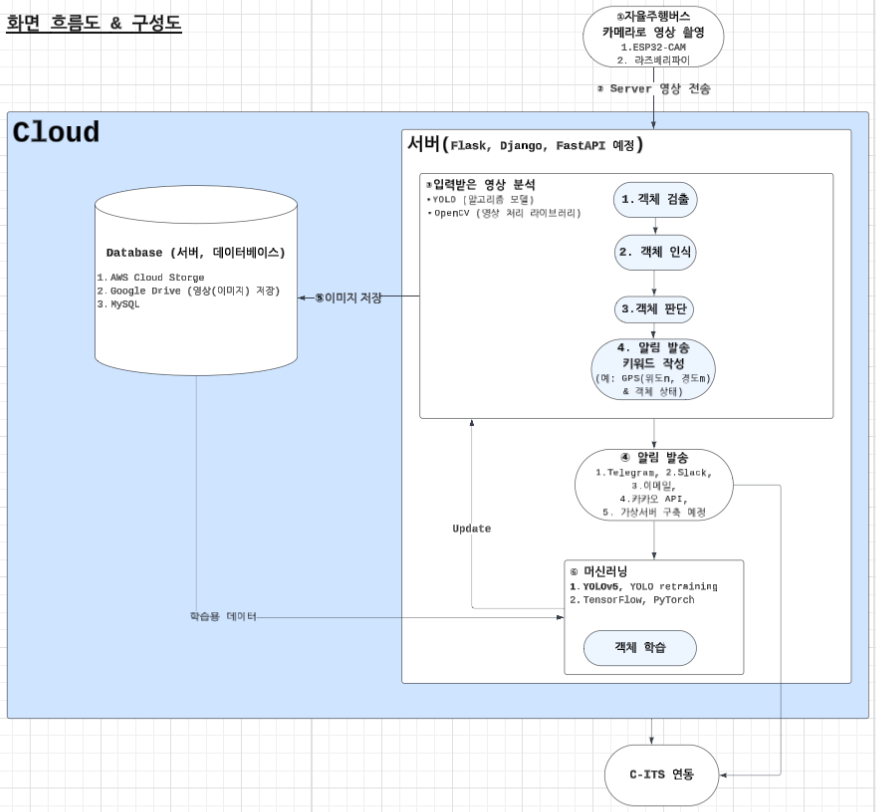The image size is (876, 812).
Task: Click the '화면 흐름도 & 구성도' title text
Action: [x=94, y=23]
